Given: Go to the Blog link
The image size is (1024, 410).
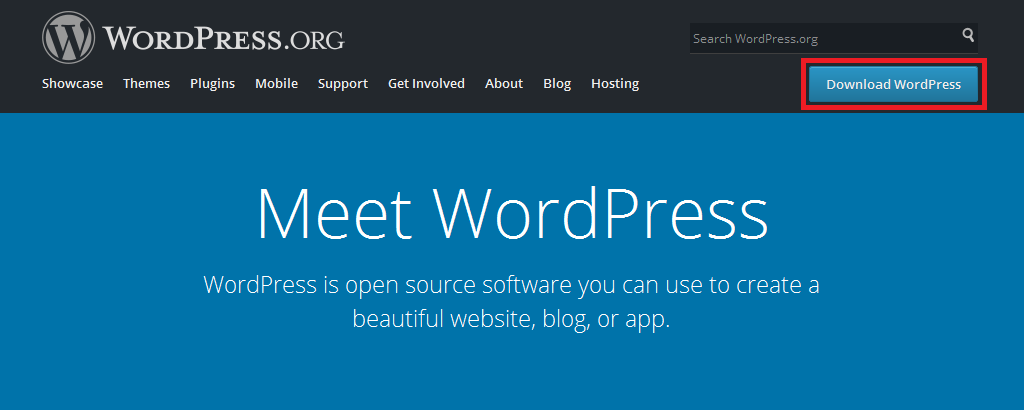Looking at the screenshot, I should click(557, 84).
